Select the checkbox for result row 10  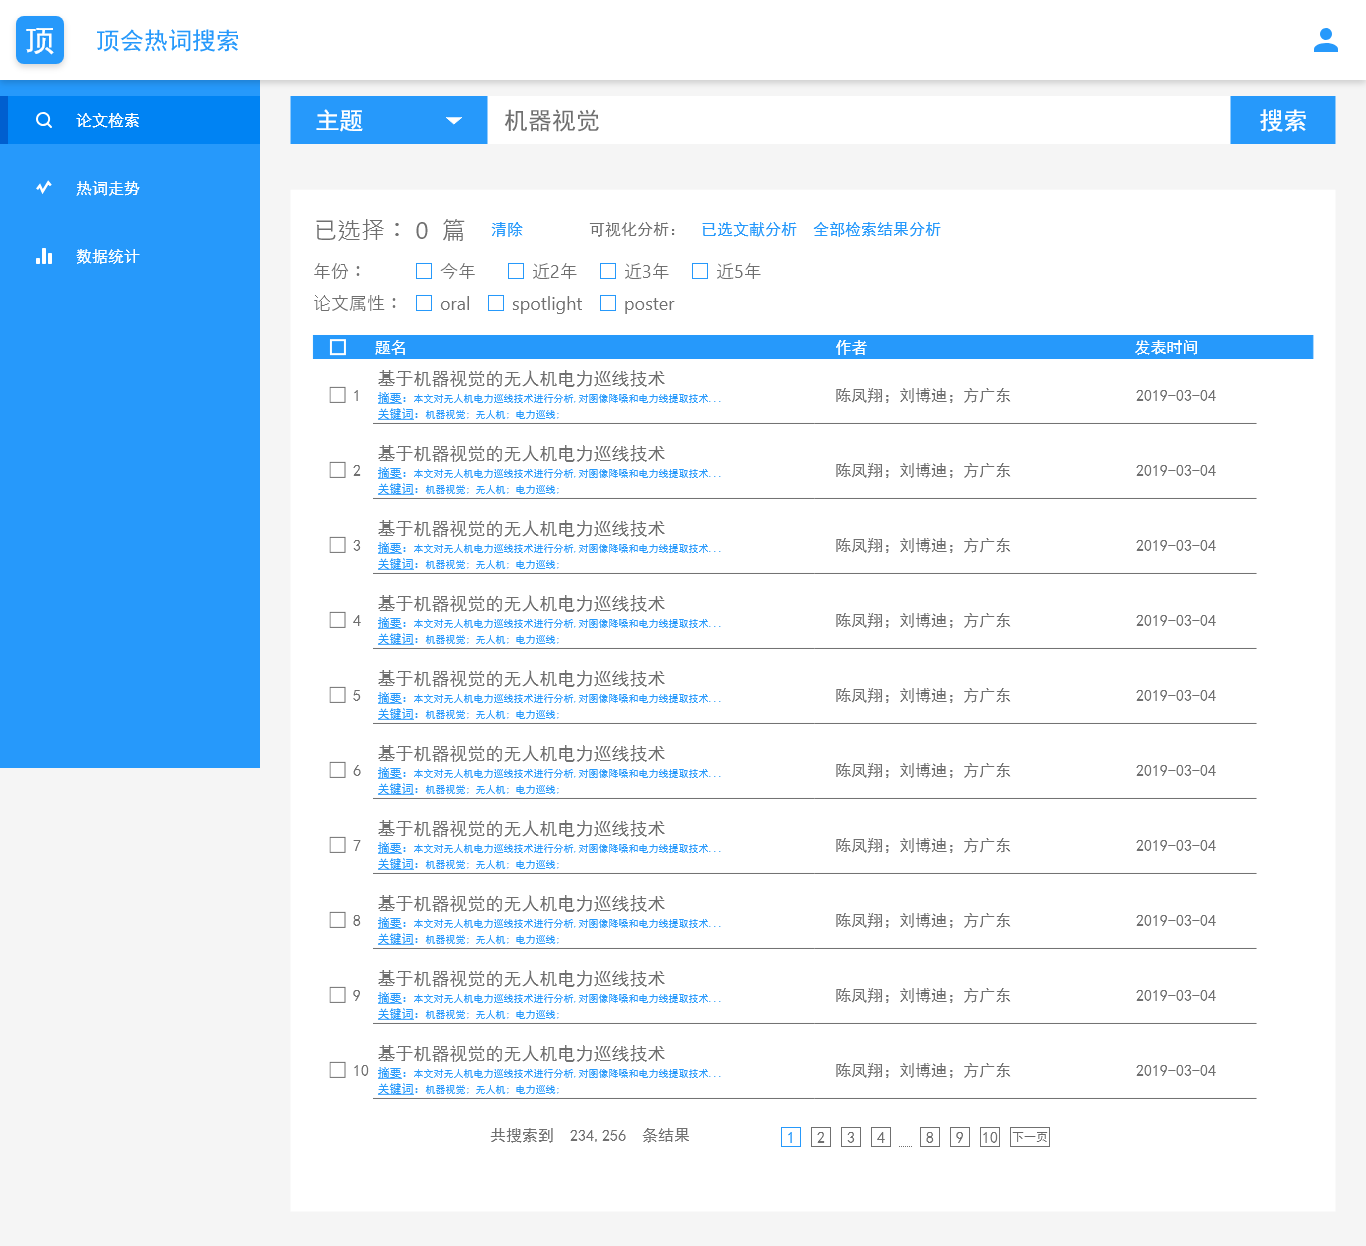(338, 1070)
